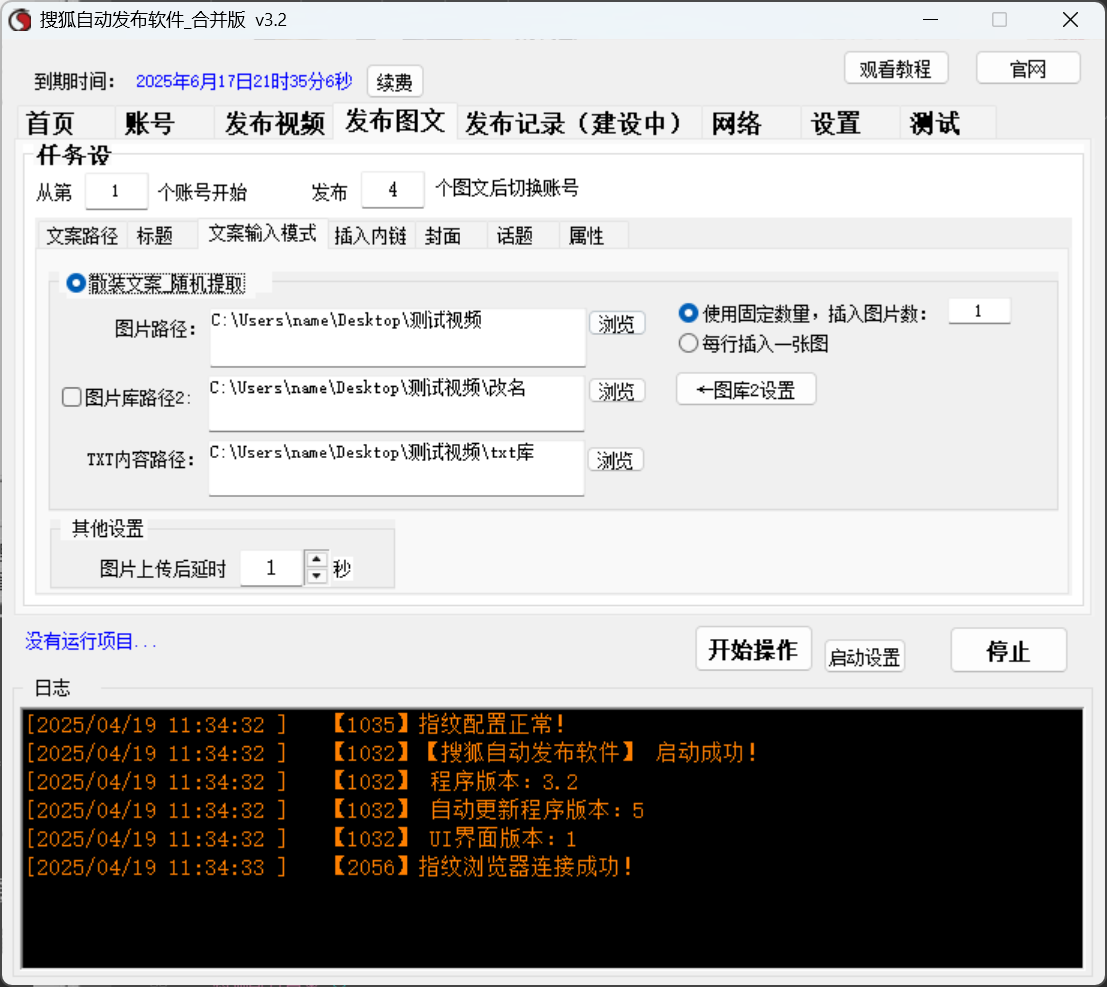Open the 发布视频 tab
The width and height of the screenshot is (1107, 987).
pyautogui.click(x=274, y=123)
